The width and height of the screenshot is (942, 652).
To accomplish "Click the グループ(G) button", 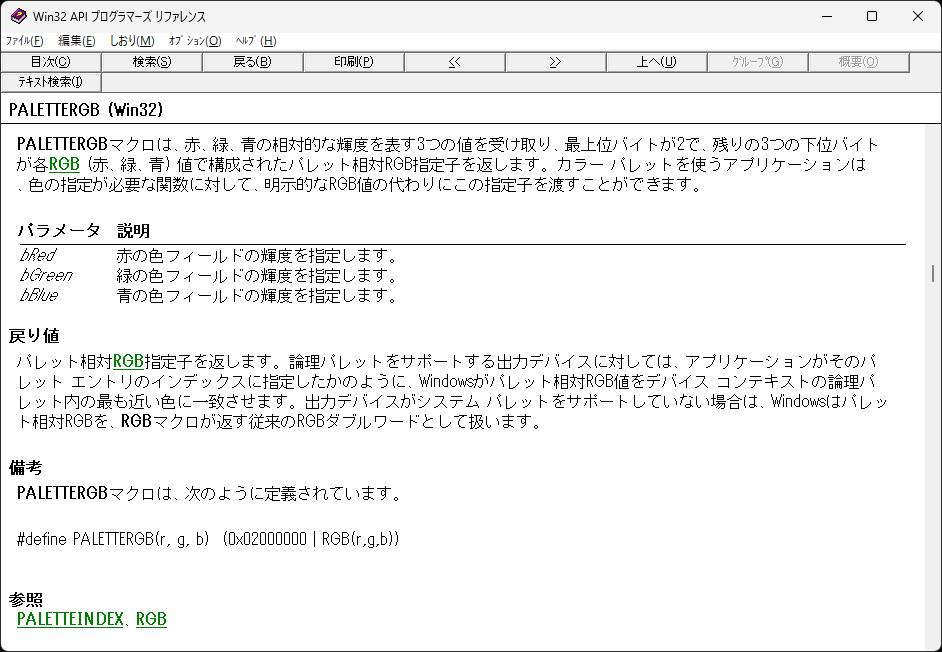I will (758, 62).
